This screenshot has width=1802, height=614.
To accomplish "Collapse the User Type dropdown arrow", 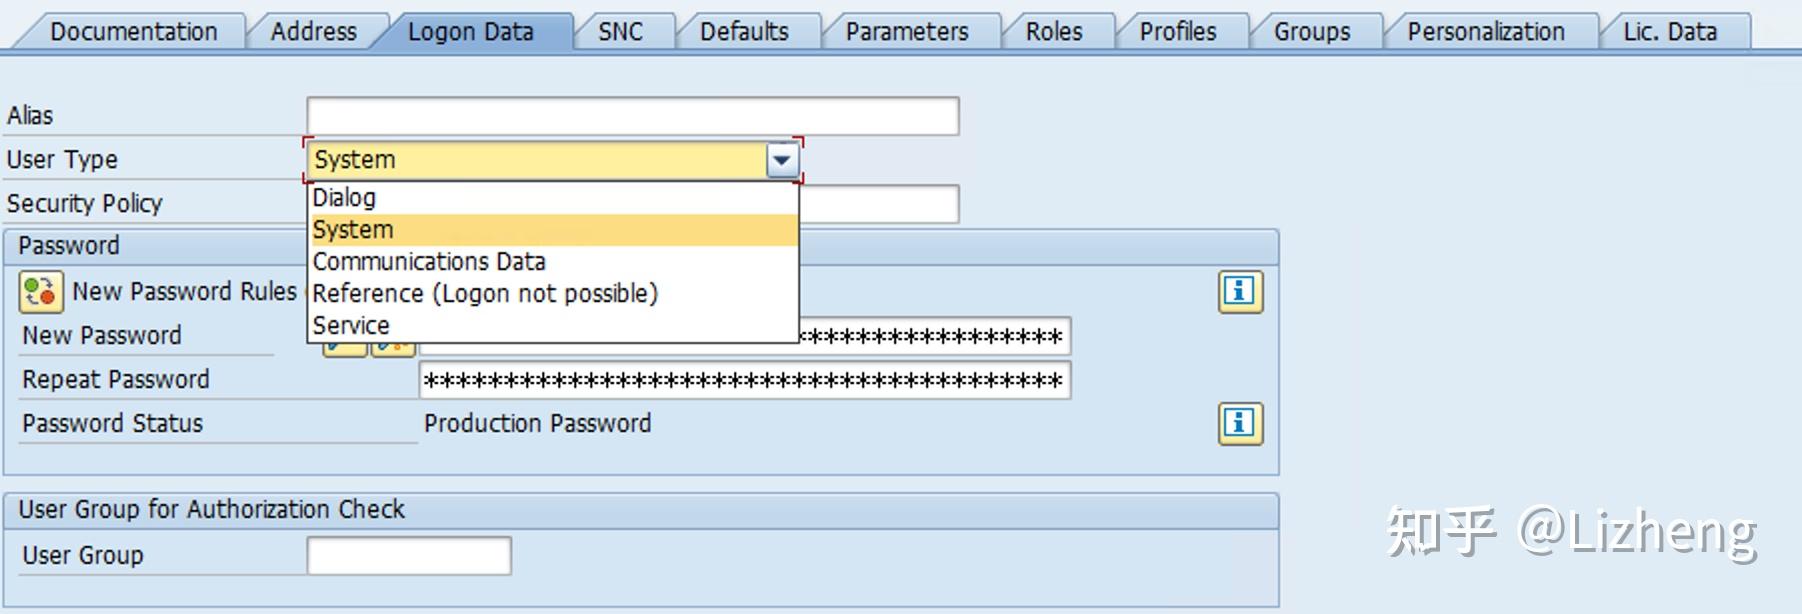I will (x=782, y=160).
